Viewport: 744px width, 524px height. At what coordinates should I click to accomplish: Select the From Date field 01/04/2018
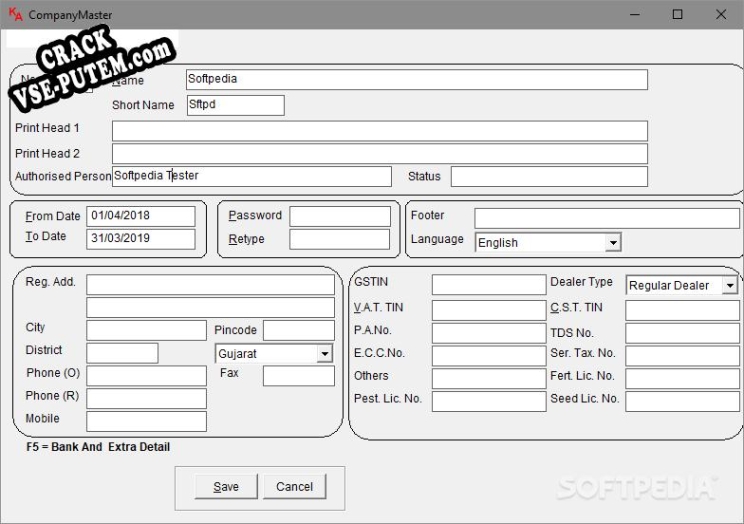point(141,216)
